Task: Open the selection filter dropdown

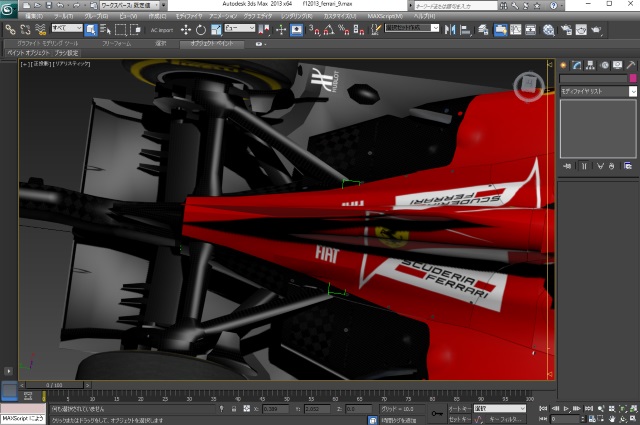Action: click(x=67, y=28)
